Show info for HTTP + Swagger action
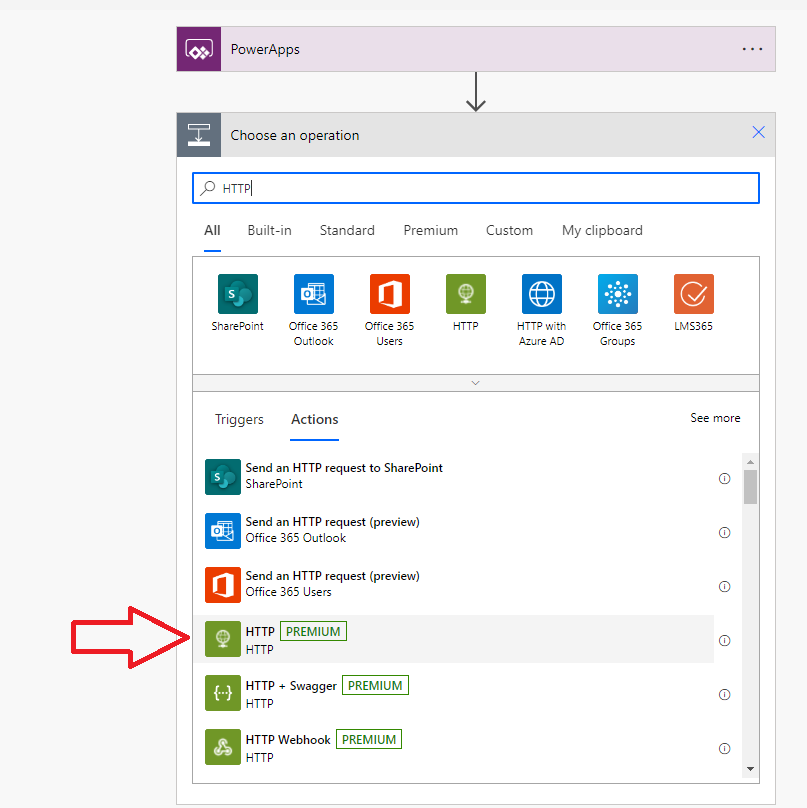This screenshot has width=807, height=808. point(725,695)
